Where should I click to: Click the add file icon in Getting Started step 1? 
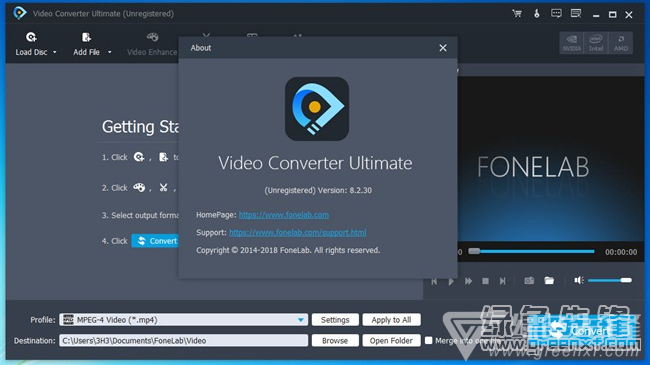[163, 157]
